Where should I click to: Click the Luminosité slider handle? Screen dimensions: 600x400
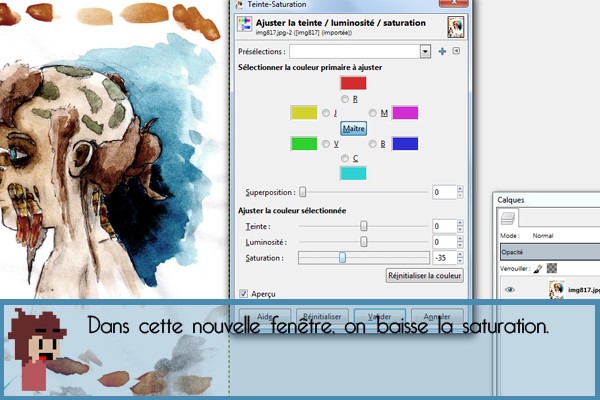point(364,242)
